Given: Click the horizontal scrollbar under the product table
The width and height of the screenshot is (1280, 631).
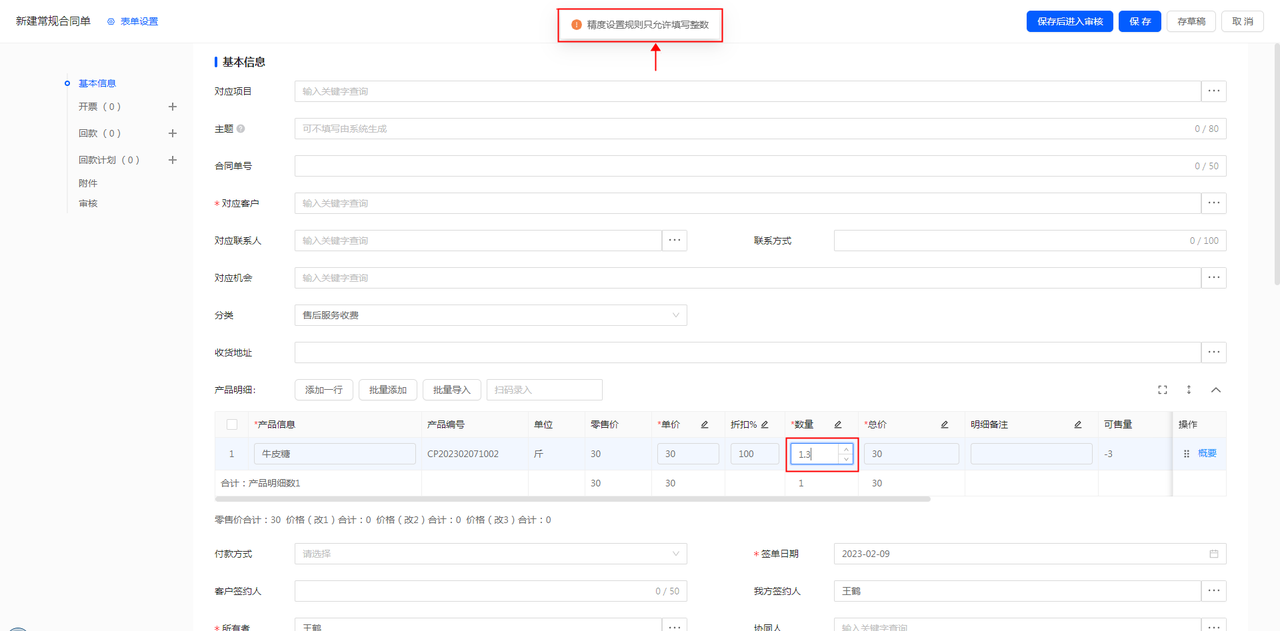Looking at the screenshot, I should [x=572, y=498].
